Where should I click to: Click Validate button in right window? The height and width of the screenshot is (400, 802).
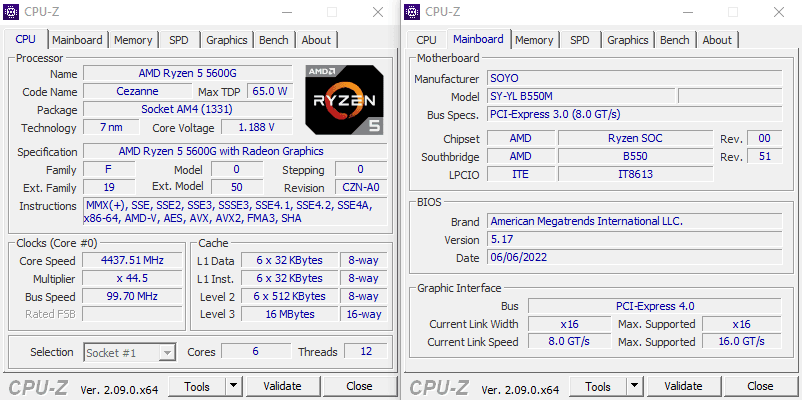point(683,386)
